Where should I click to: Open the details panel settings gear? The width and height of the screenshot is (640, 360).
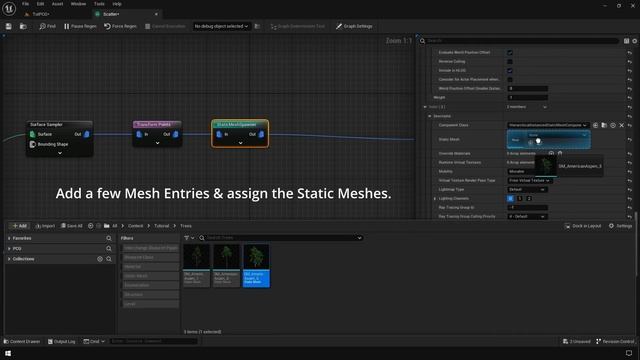click(x=635, y=41)
